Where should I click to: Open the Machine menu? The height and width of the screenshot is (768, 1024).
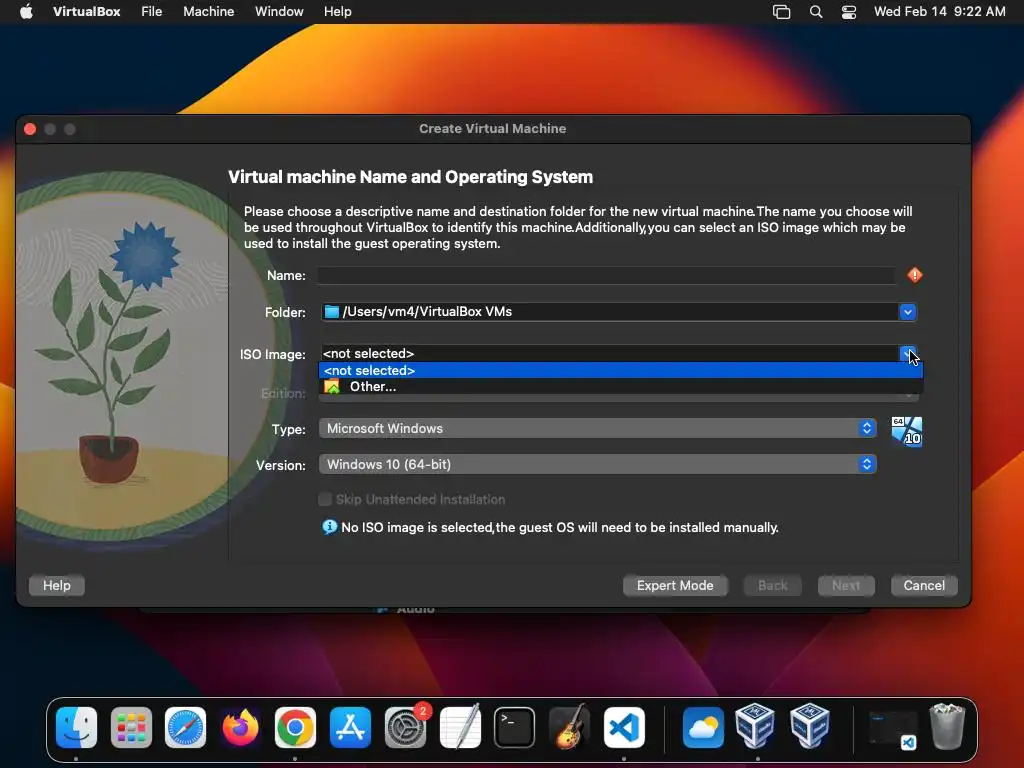tap(208, 11)
